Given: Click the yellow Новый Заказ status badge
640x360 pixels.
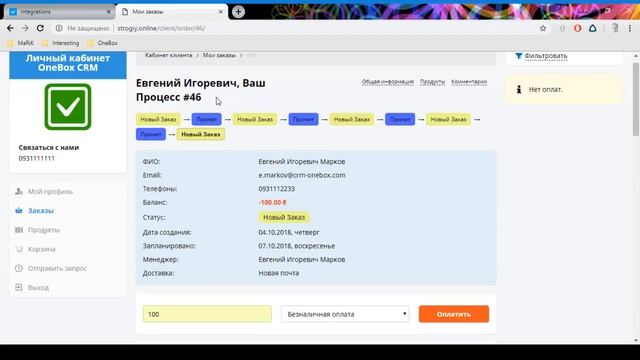Looking at the screenshot, I should (284, 217).
